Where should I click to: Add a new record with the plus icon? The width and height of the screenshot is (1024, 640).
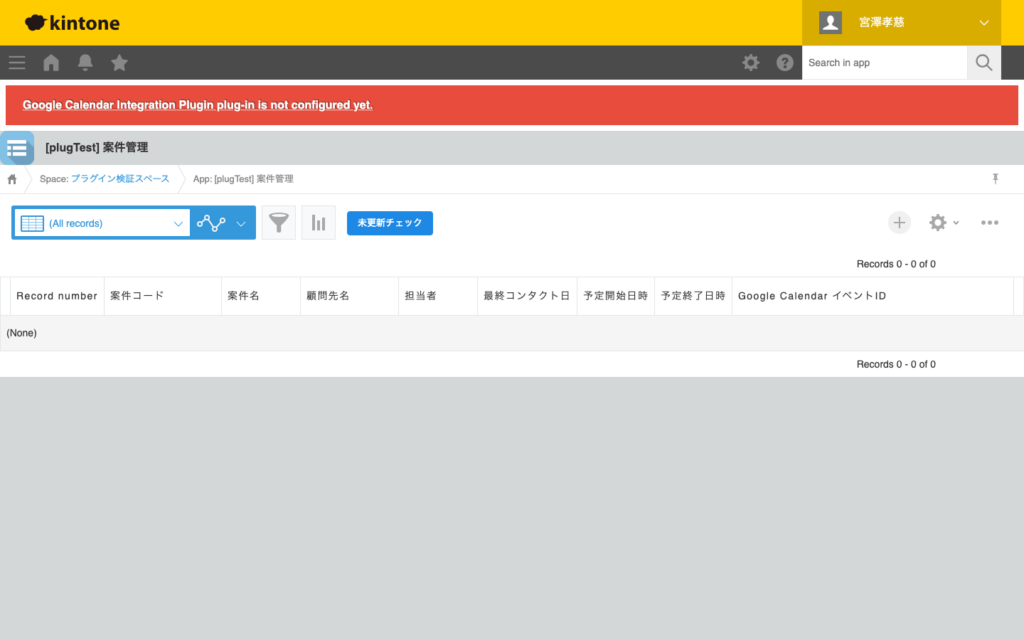[899, 223]
